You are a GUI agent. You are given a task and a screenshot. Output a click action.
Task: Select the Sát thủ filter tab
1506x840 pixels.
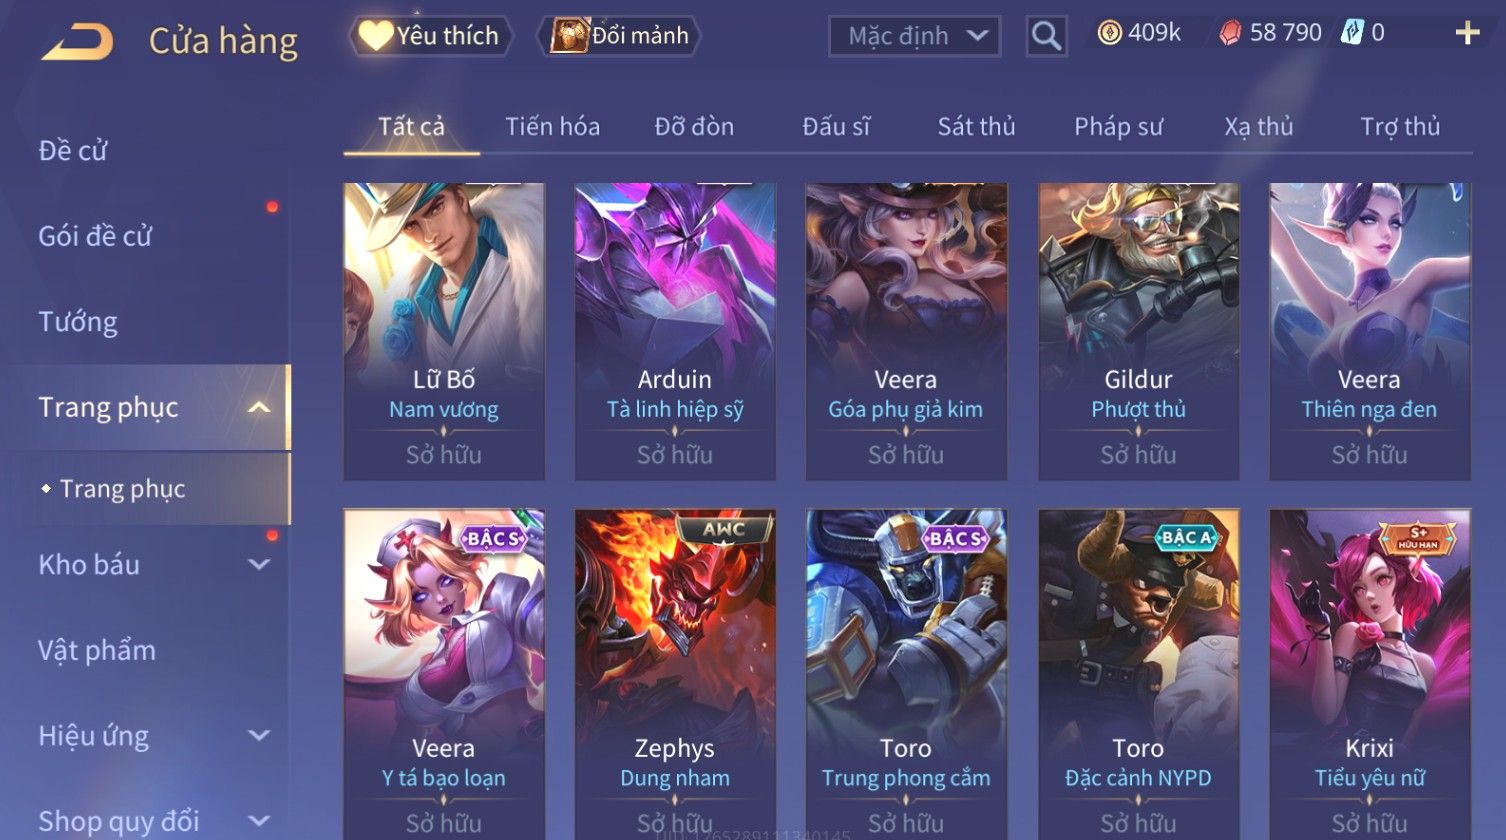pyautogui.click(x=976, y=127)
